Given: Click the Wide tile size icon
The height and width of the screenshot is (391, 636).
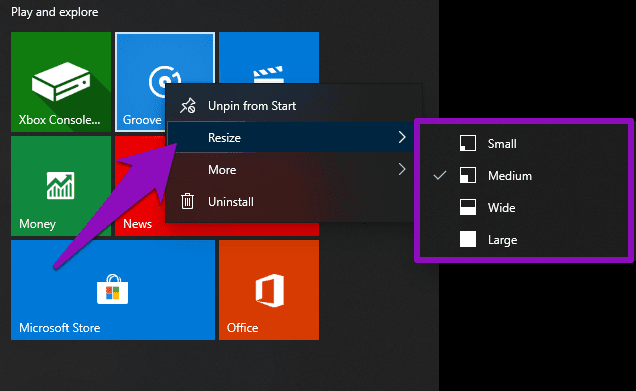Looking at the screenshot, I should point(468,208).
